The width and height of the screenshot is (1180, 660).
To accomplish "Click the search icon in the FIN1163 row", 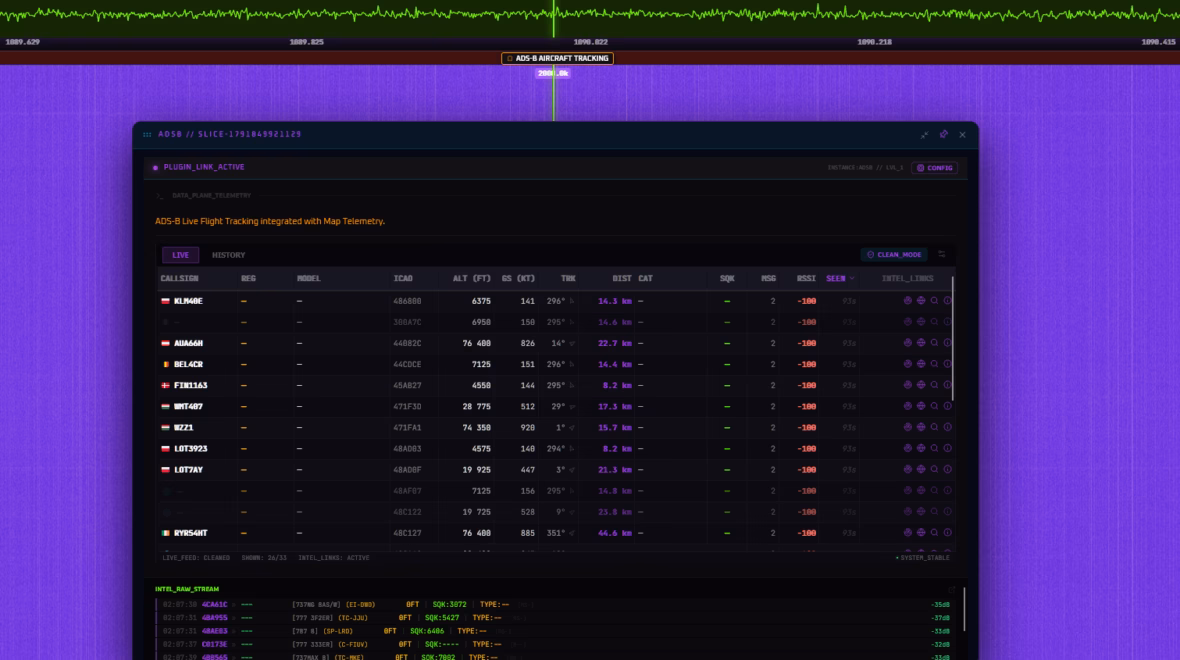I will pyautogui.click(x=935, y=385).
